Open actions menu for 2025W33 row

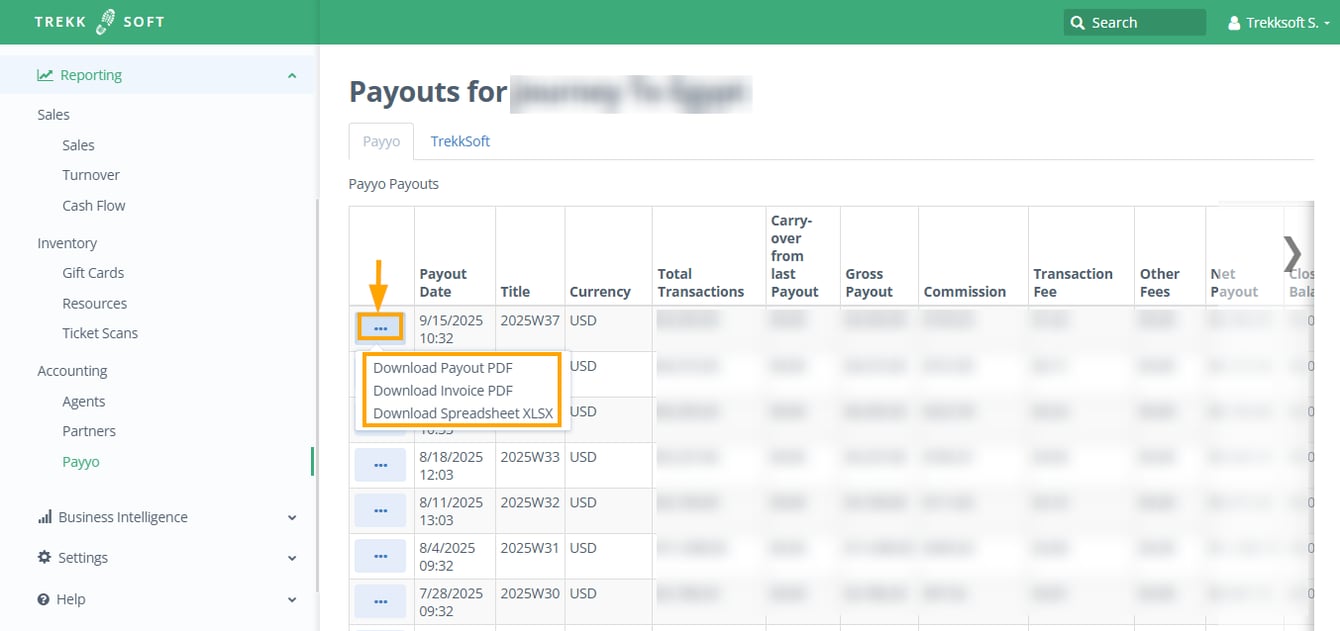[380, 465]
